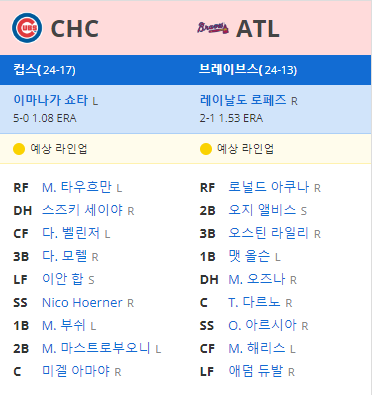
Task: Open pitcher 이마나가 쇼타 profile
Action: [x=51, y=100]
